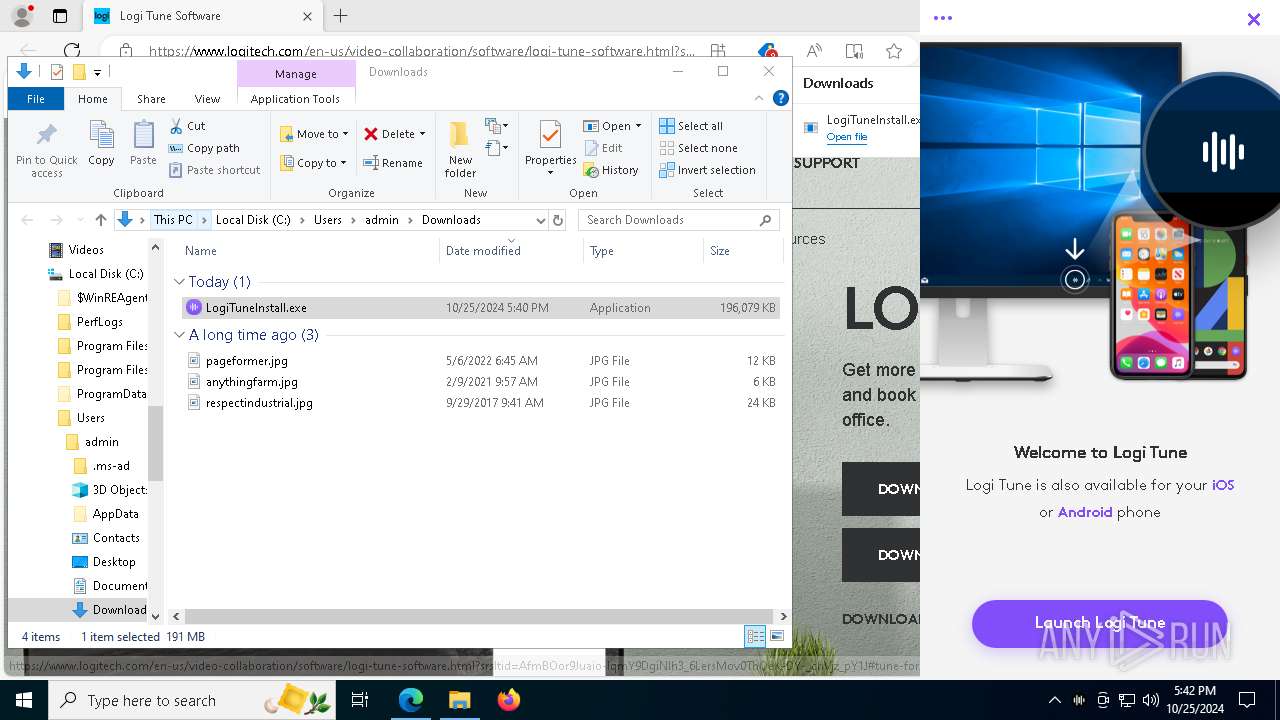Click Paste shortcut in ribbon
Image resolution: width=1280 pixels, height=720 pixels.
tap(214, 170)
